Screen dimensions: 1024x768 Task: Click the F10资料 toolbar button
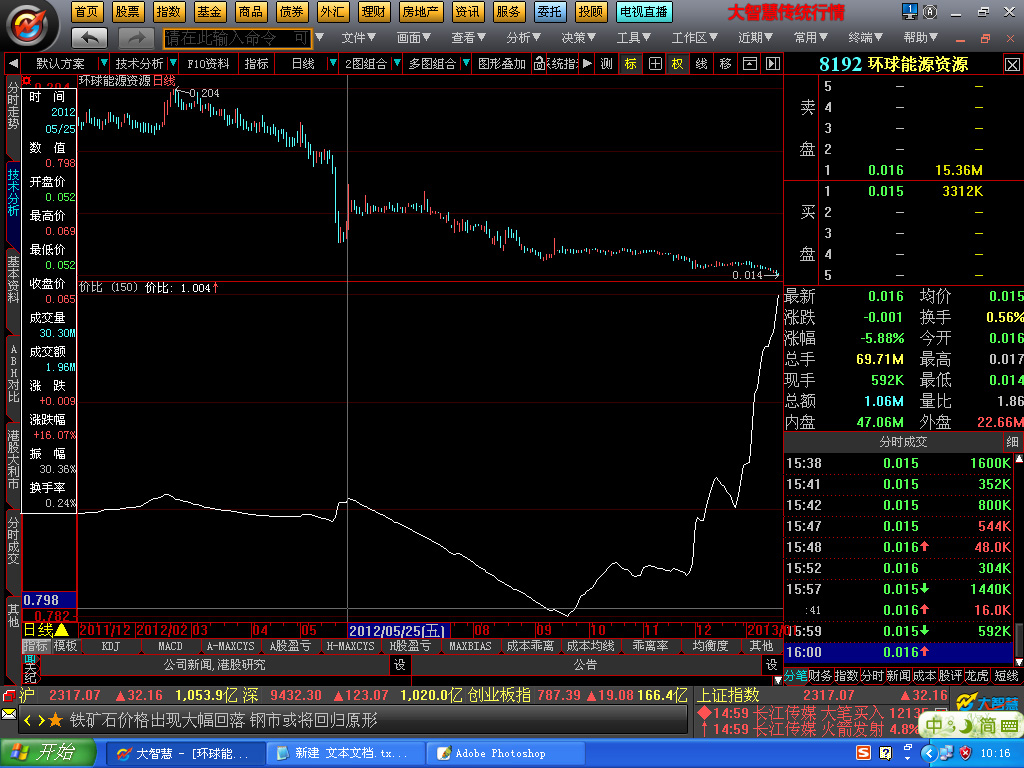(x=208, y=63)
